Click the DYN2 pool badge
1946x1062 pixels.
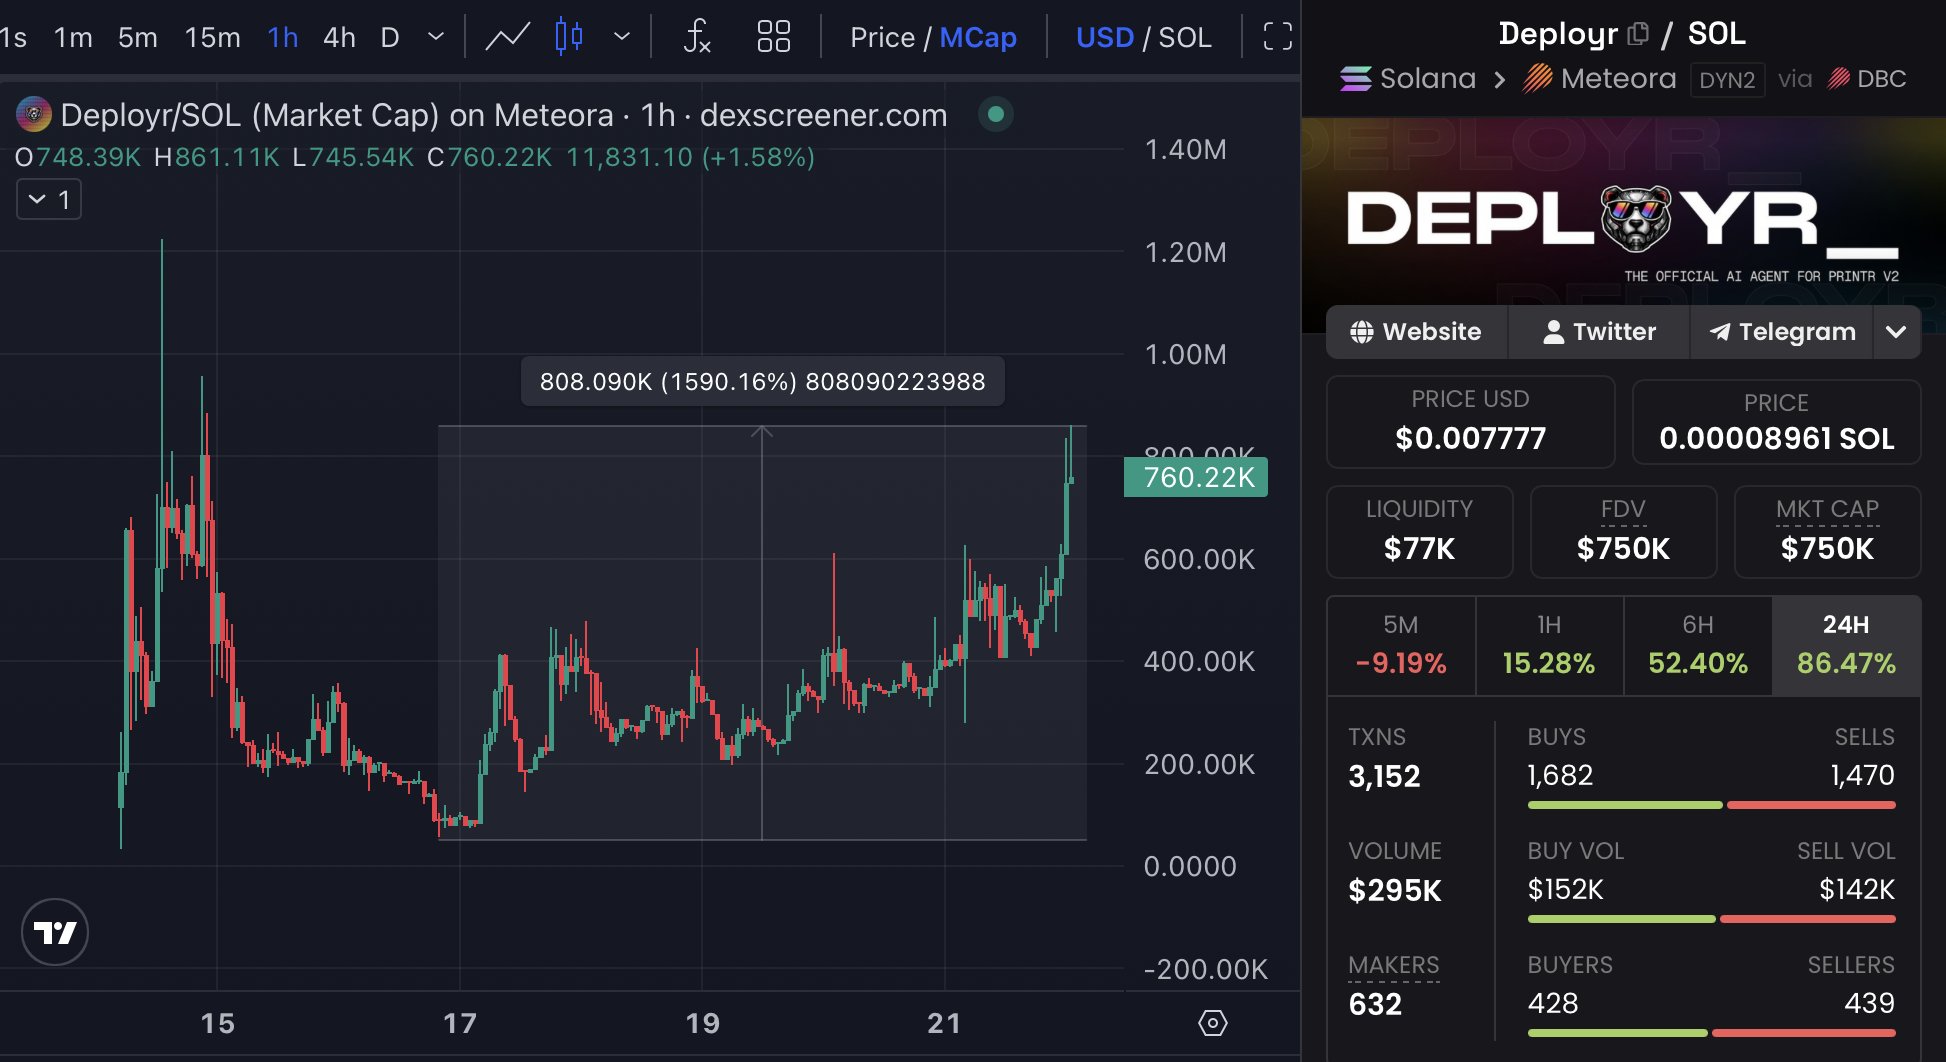click(x=1727, y=79)
